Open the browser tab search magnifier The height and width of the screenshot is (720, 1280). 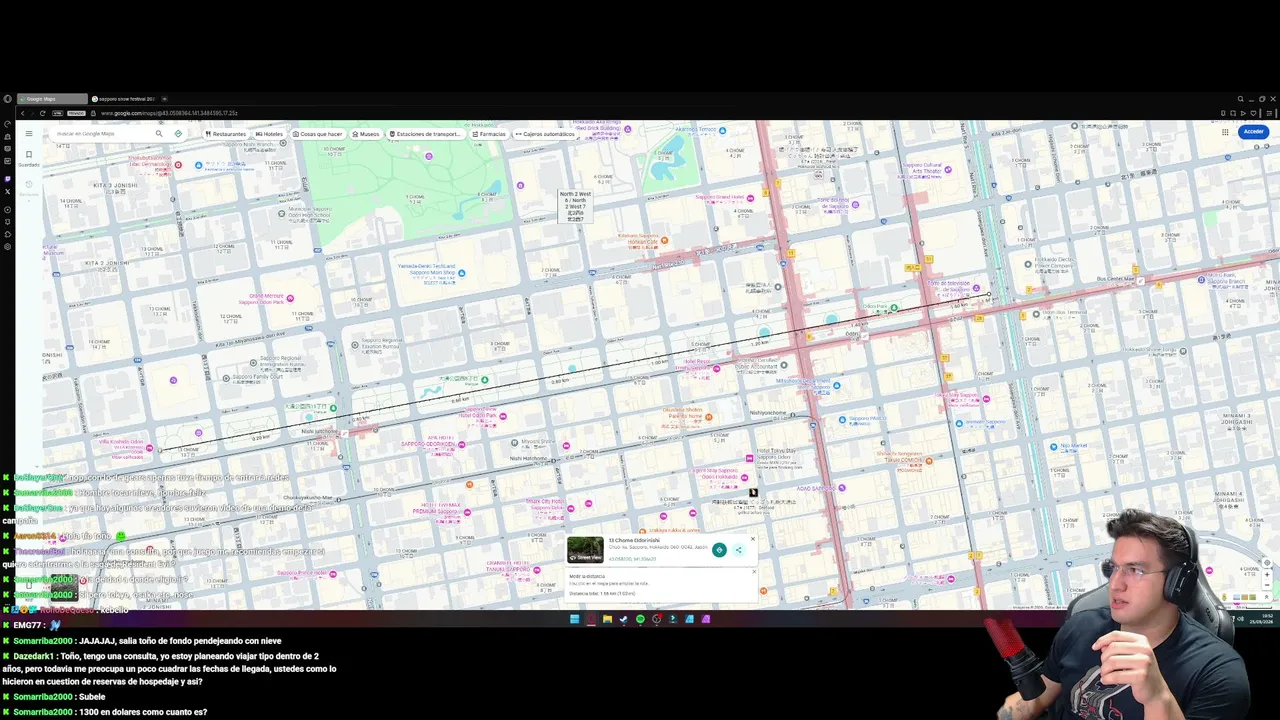(x=1241, y=99)
